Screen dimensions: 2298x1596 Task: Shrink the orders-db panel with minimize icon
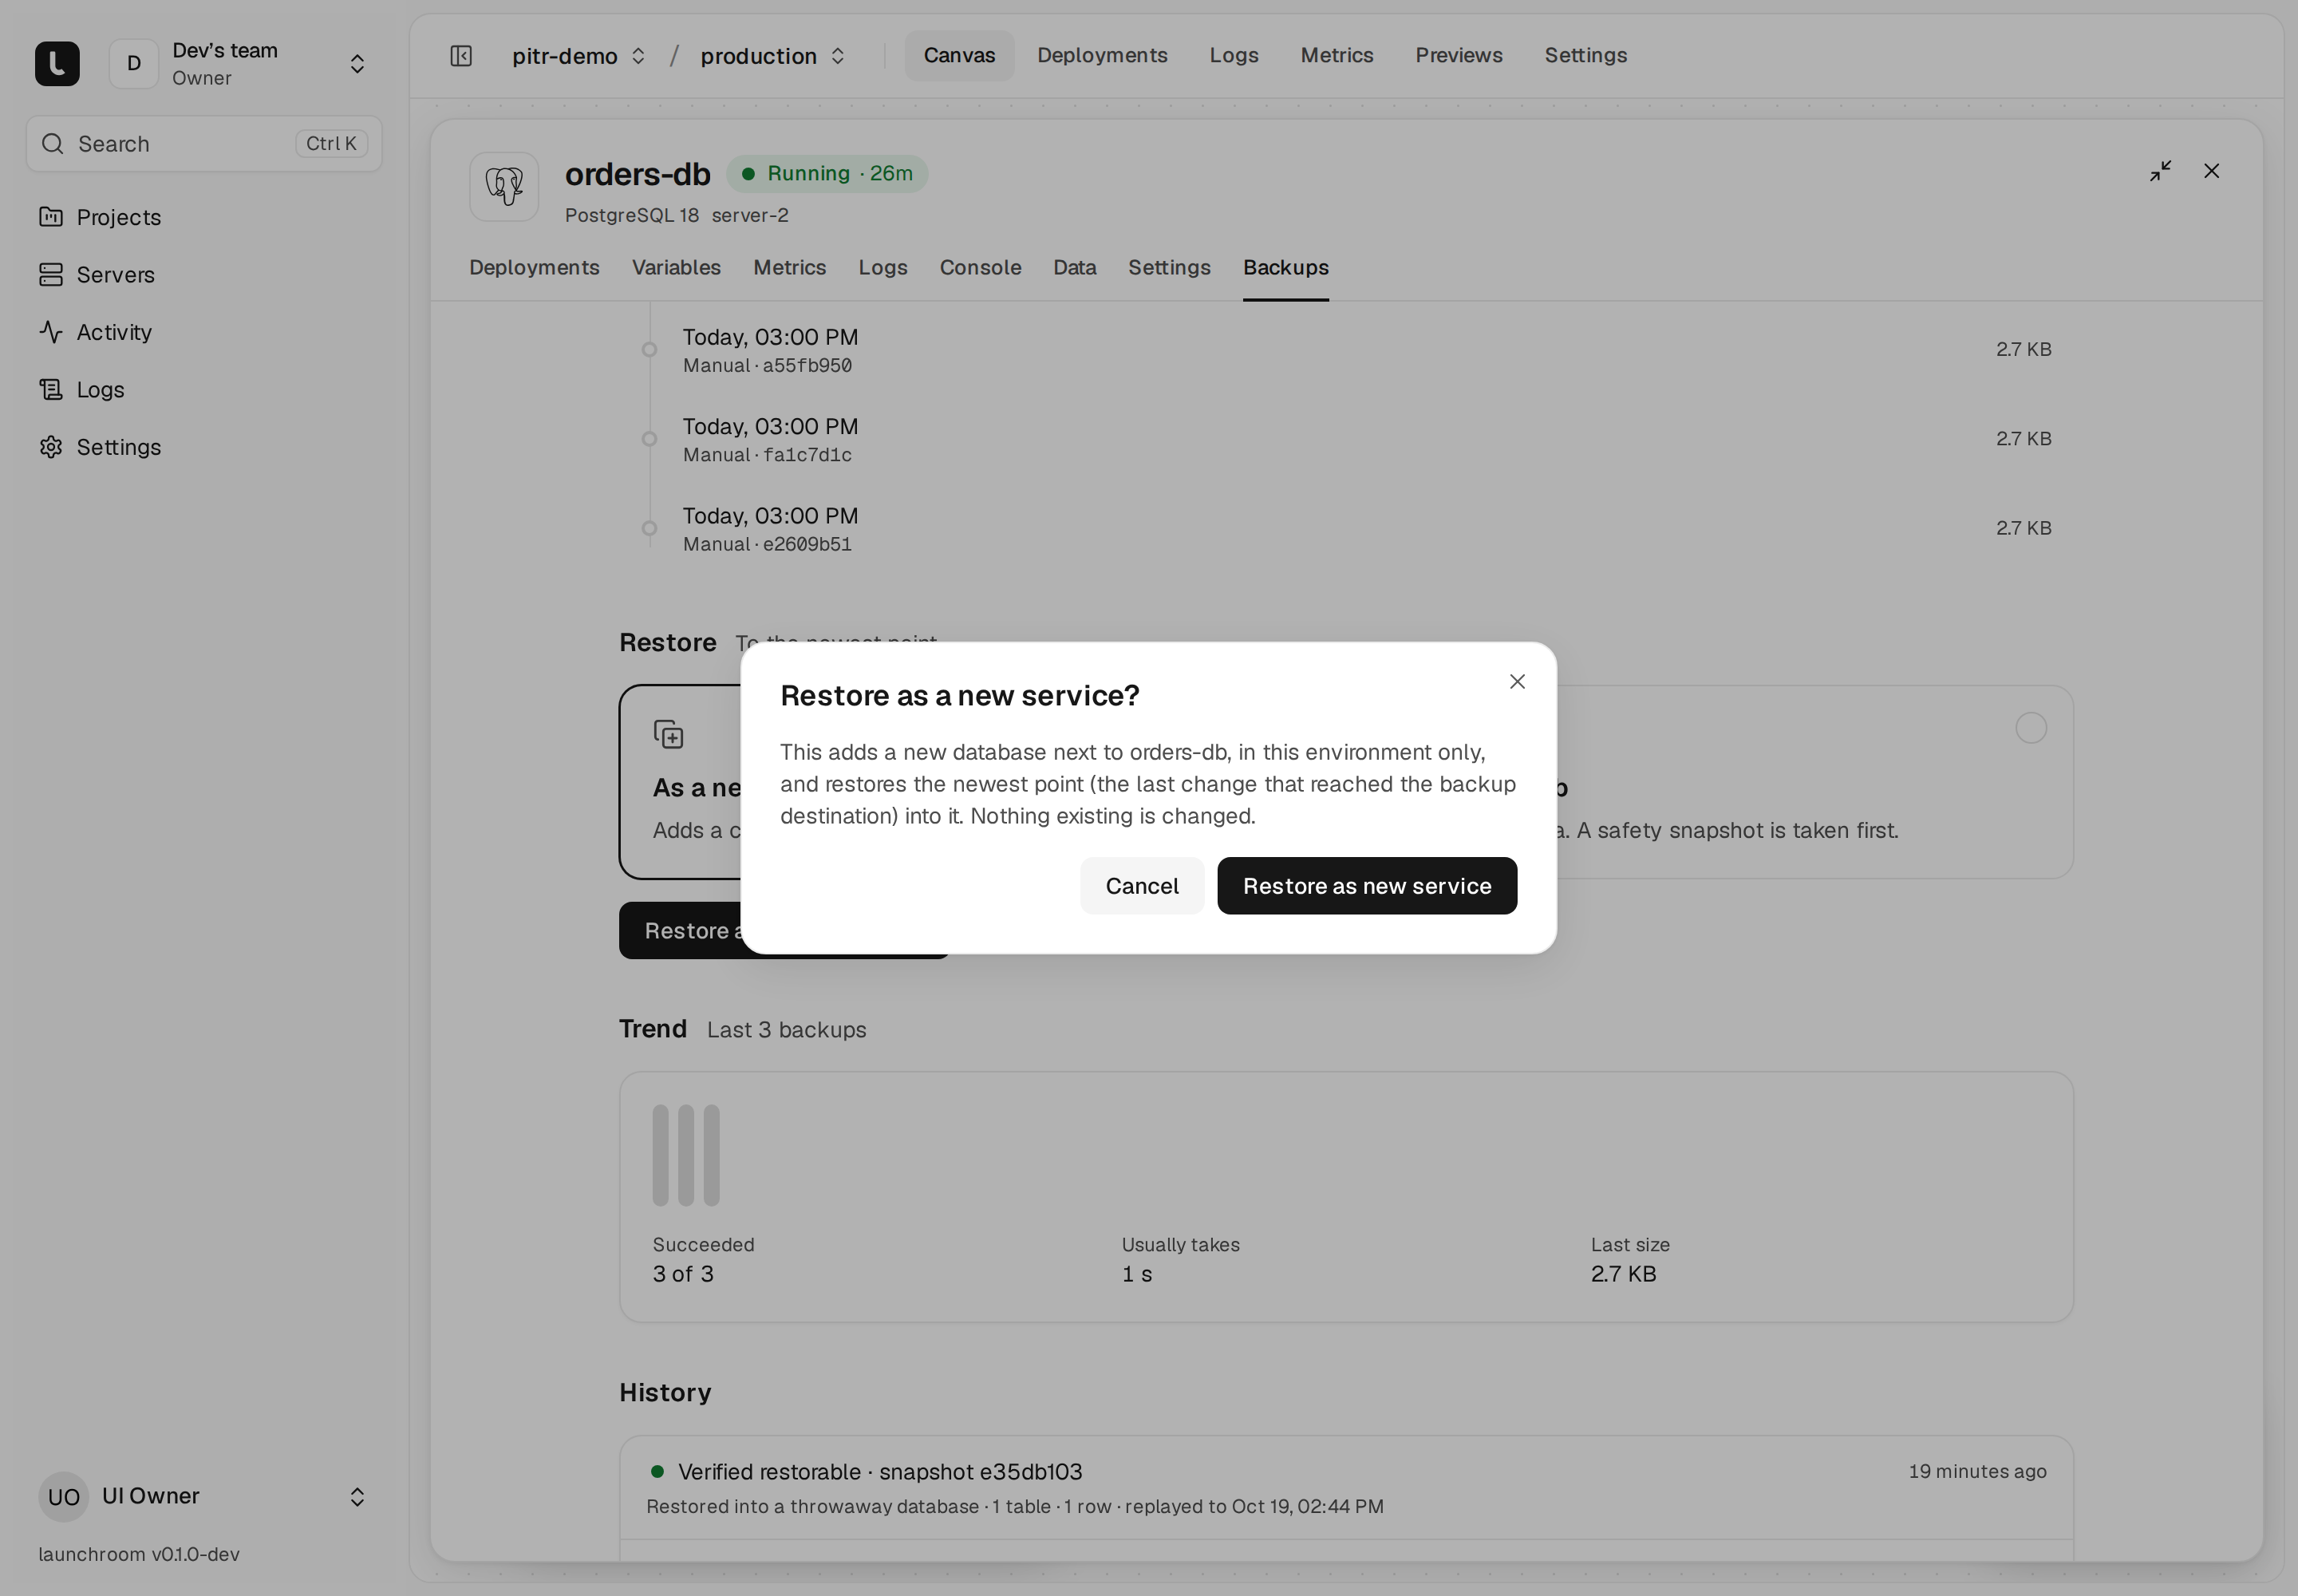tap(2161, 171)
